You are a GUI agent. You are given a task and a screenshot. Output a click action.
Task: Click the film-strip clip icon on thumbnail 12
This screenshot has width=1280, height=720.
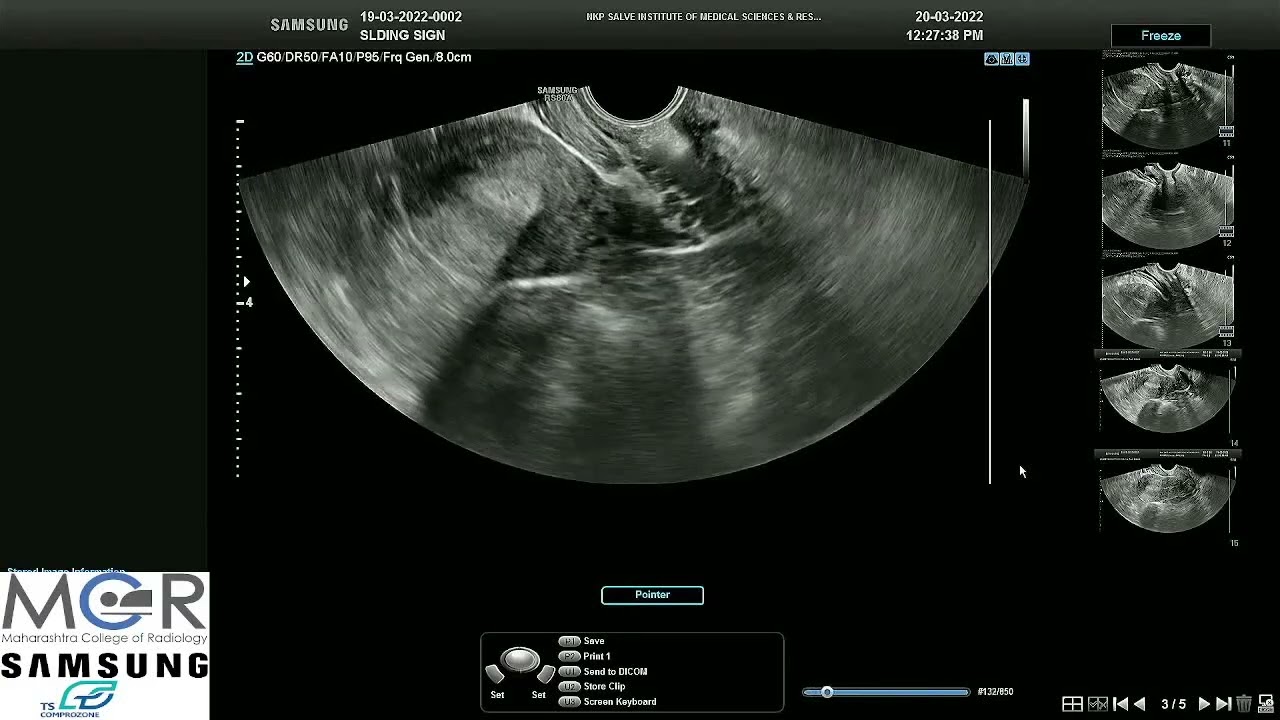[x=1226, y=231]
